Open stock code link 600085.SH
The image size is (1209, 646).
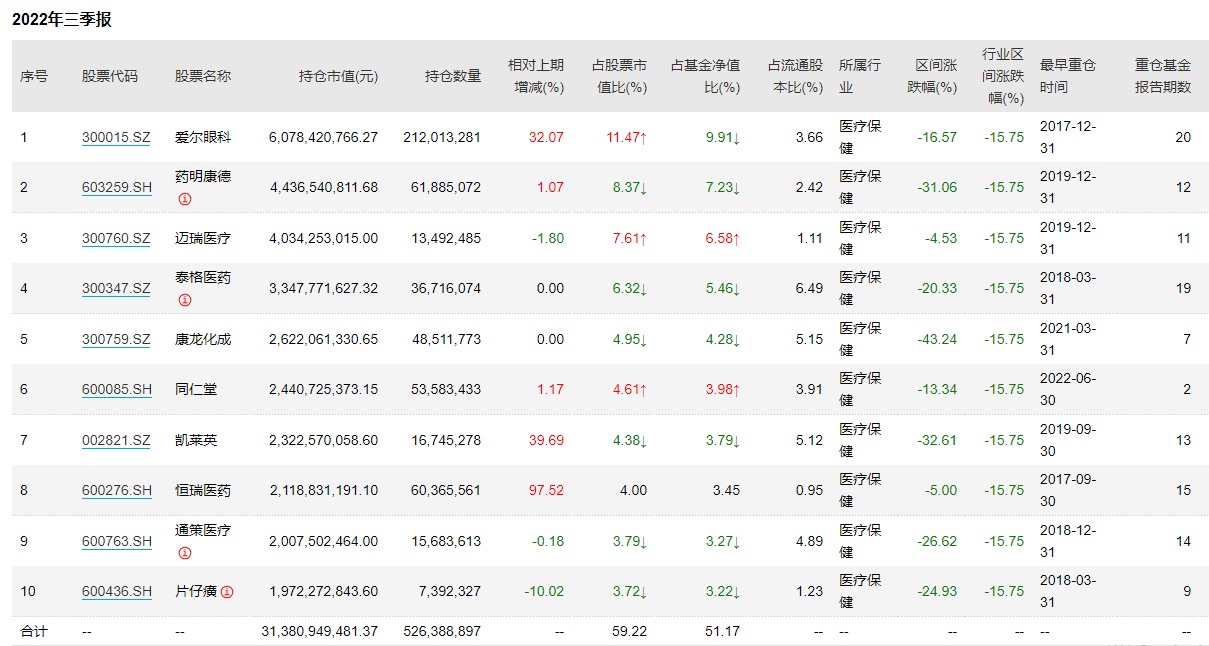click(117, 390)
